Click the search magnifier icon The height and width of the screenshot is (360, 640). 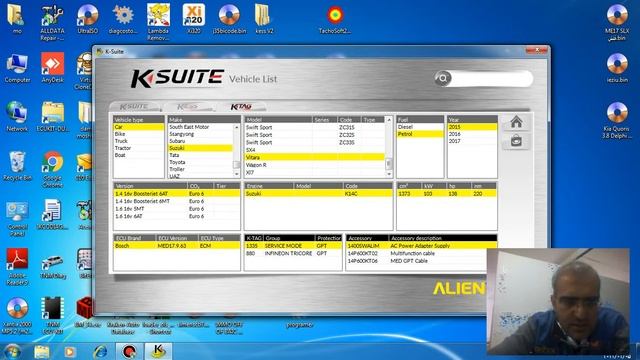point(443,78)
